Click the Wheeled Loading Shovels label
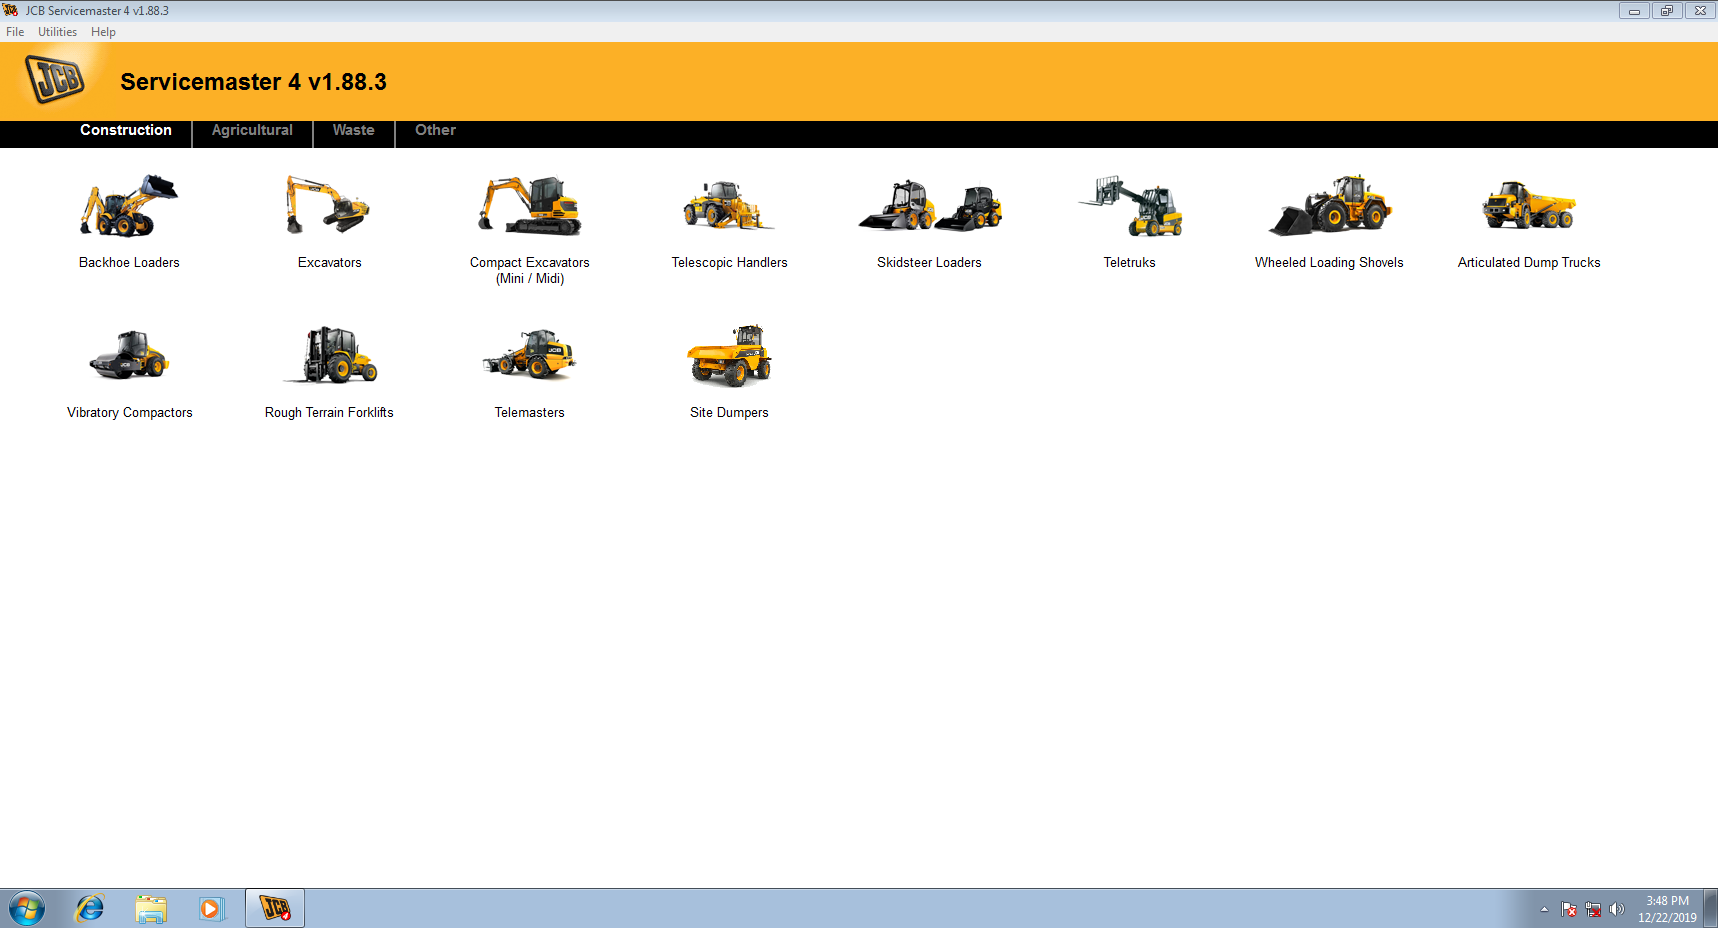 coord(1329,263)
